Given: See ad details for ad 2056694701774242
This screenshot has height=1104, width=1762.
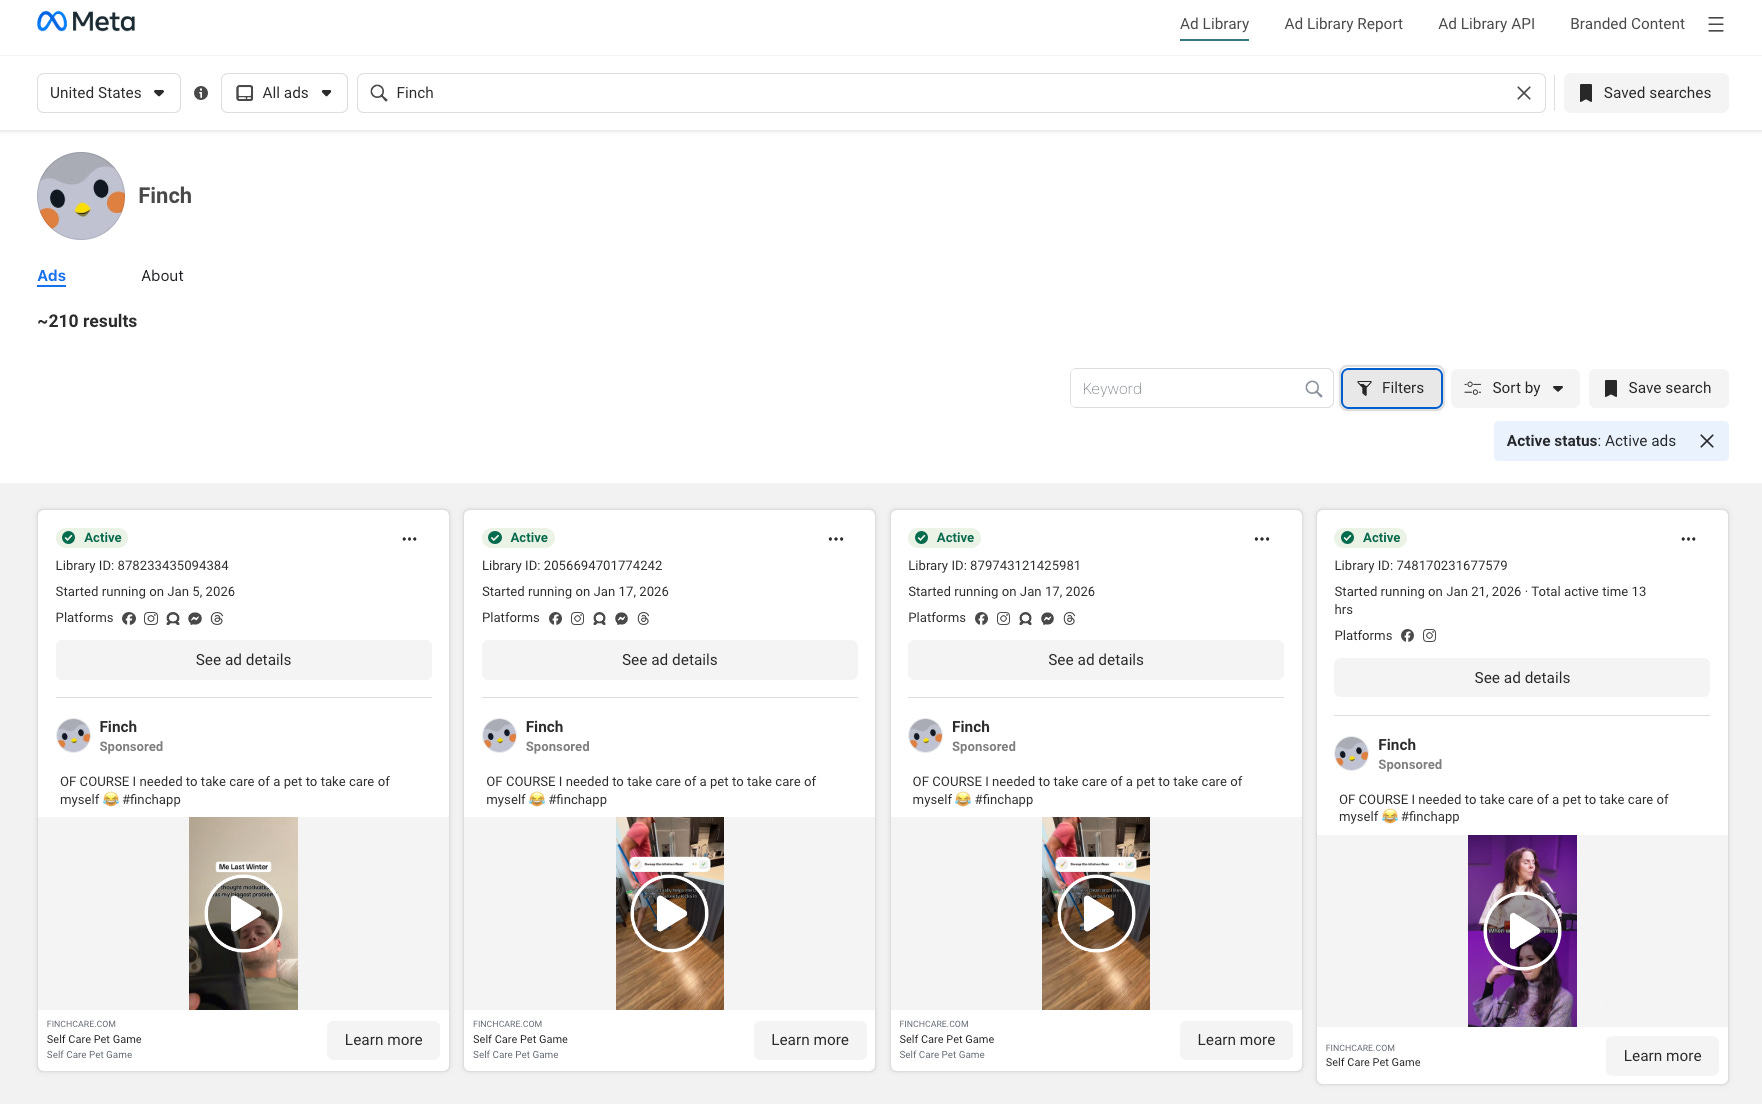Looking at the screenshot, I should (x=670, y=660).
